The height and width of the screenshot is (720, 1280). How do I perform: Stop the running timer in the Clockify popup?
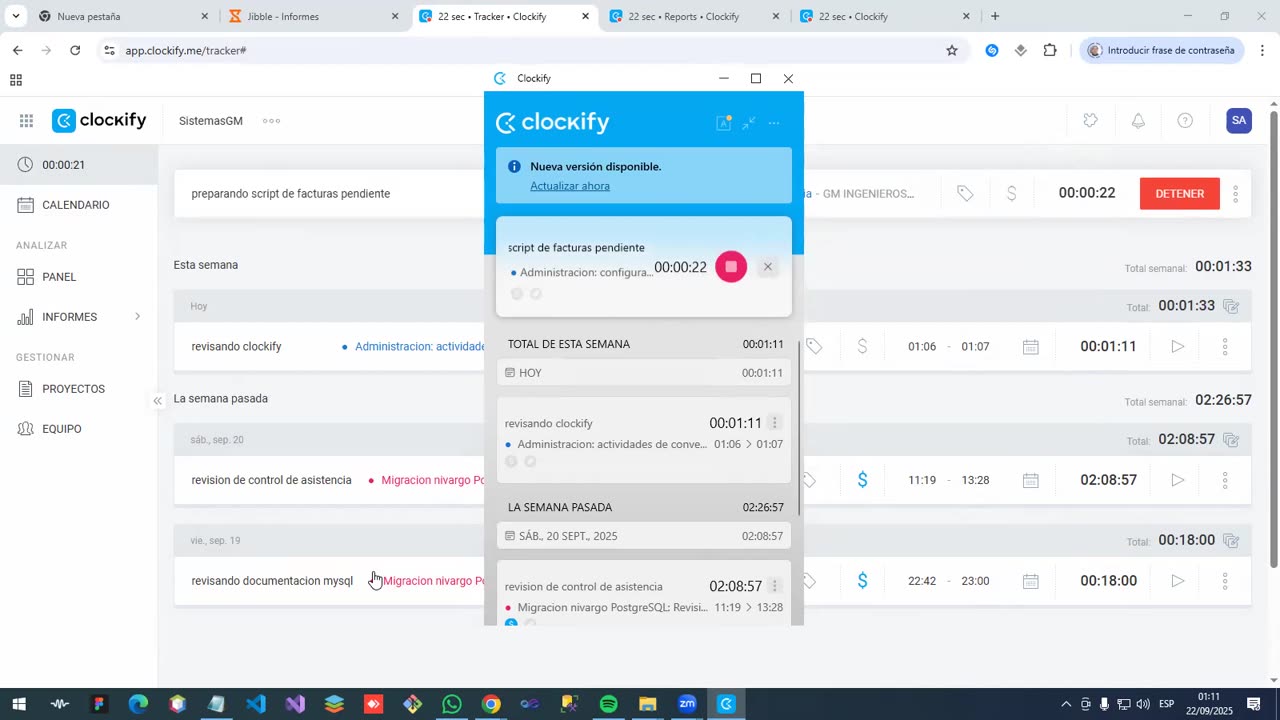[x=731, y=267]
